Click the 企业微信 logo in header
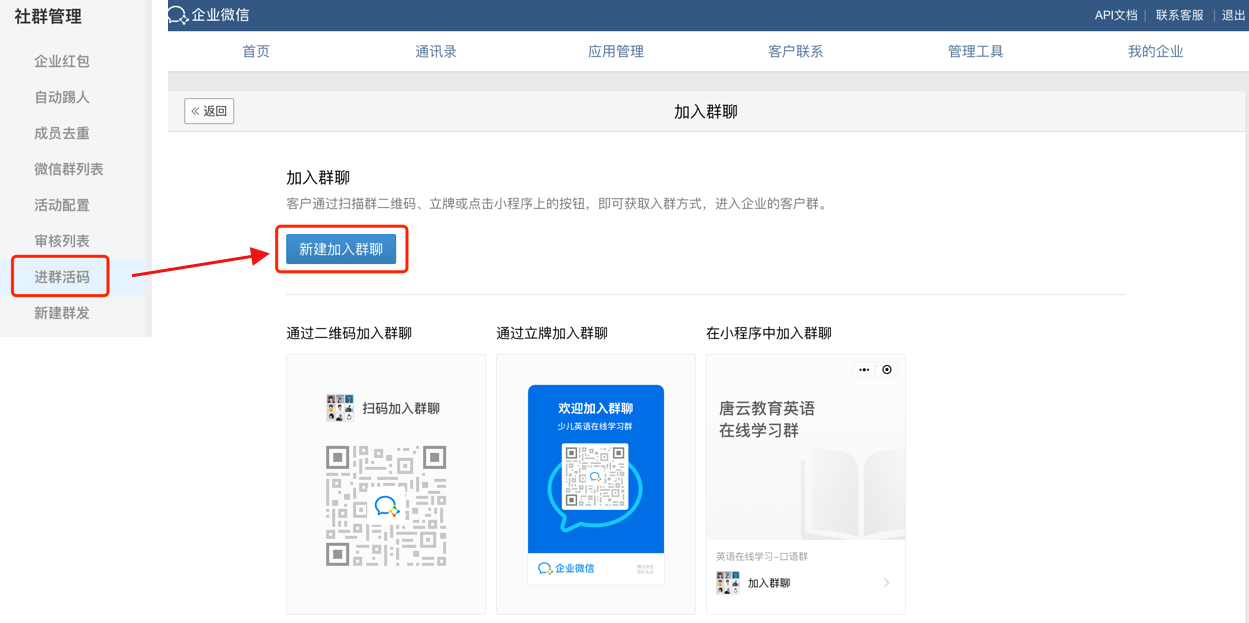The height and width of the screenshot is (623, 1249). (x=209, y=15)
